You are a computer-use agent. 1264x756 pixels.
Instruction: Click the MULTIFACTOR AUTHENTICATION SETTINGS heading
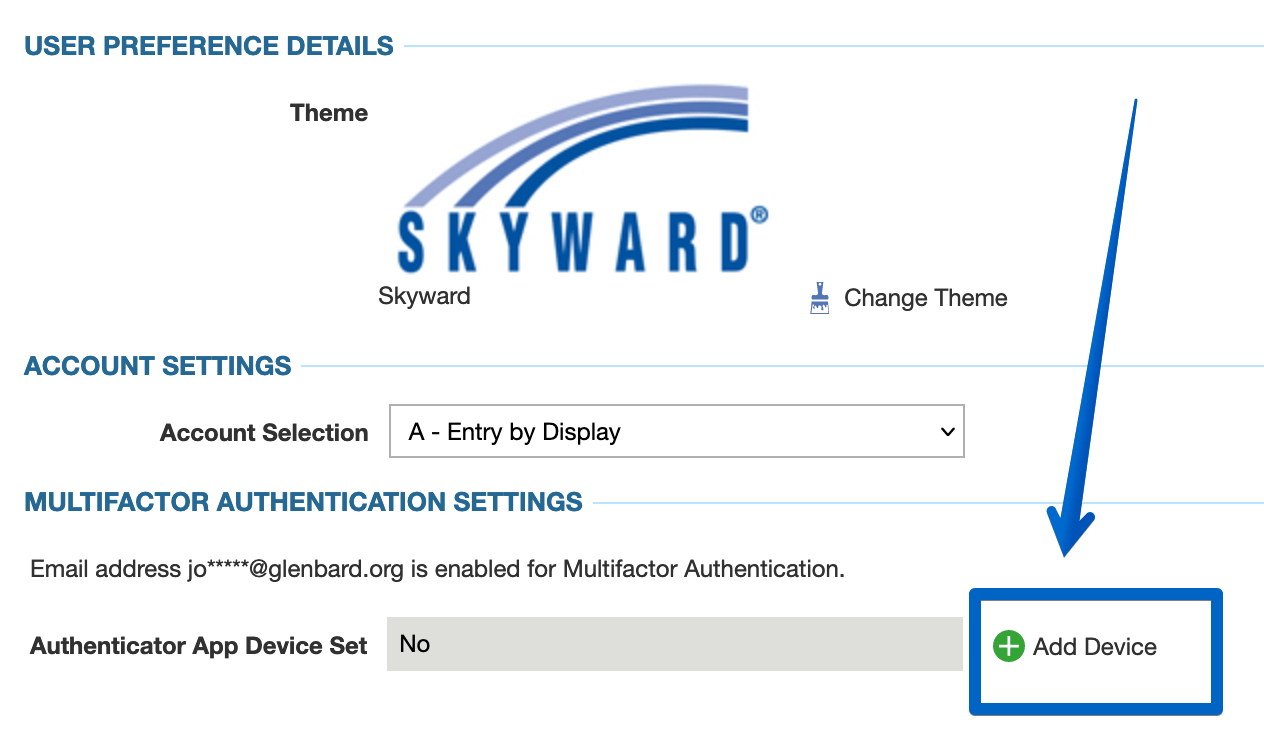pyautogui.click(x=302, y=502)
